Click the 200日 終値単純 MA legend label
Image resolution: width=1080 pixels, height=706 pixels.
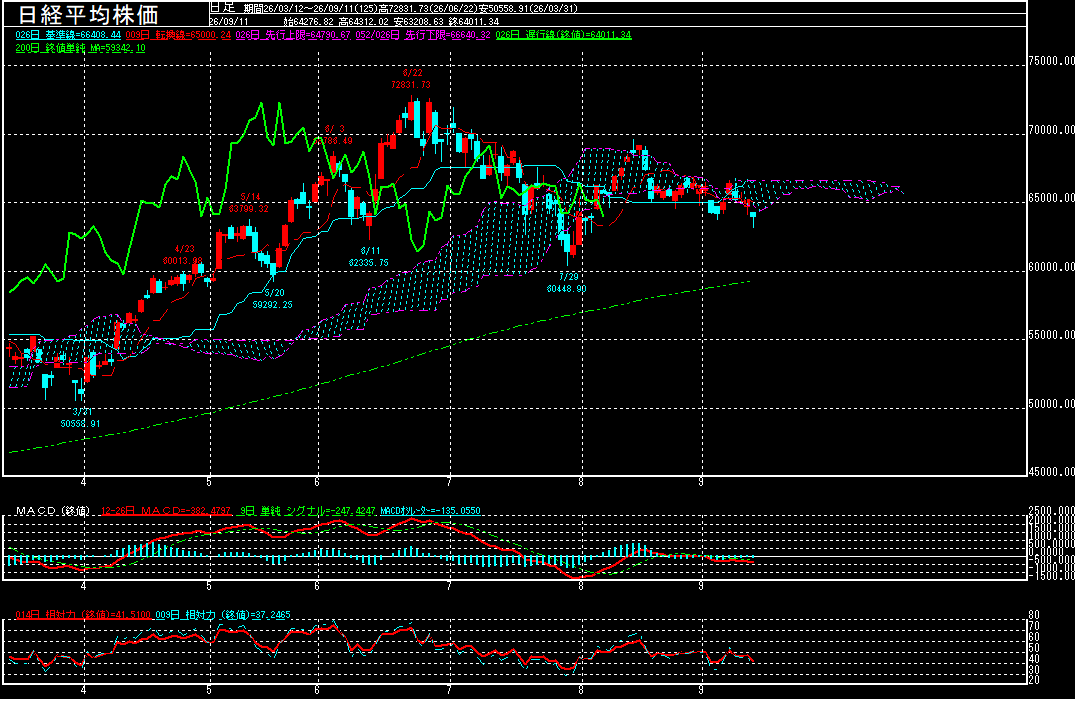81,48
